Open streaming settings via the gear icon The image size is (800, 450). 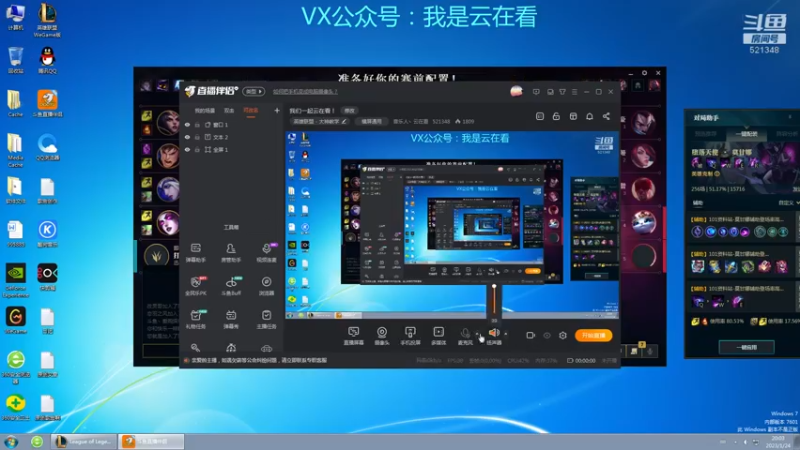(563, 335)
